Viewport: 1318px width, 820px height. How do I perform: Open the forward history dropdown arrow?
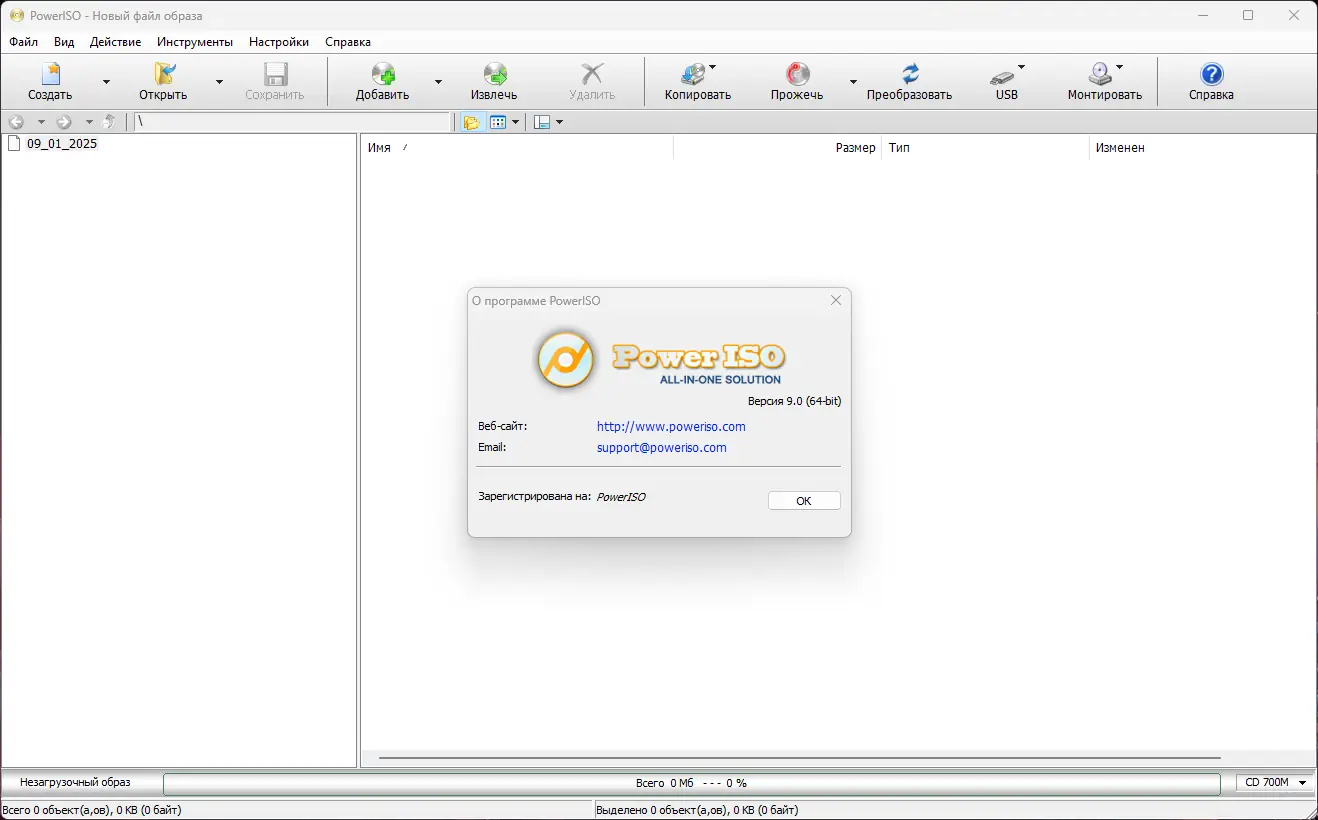click(x=89, y=122)
